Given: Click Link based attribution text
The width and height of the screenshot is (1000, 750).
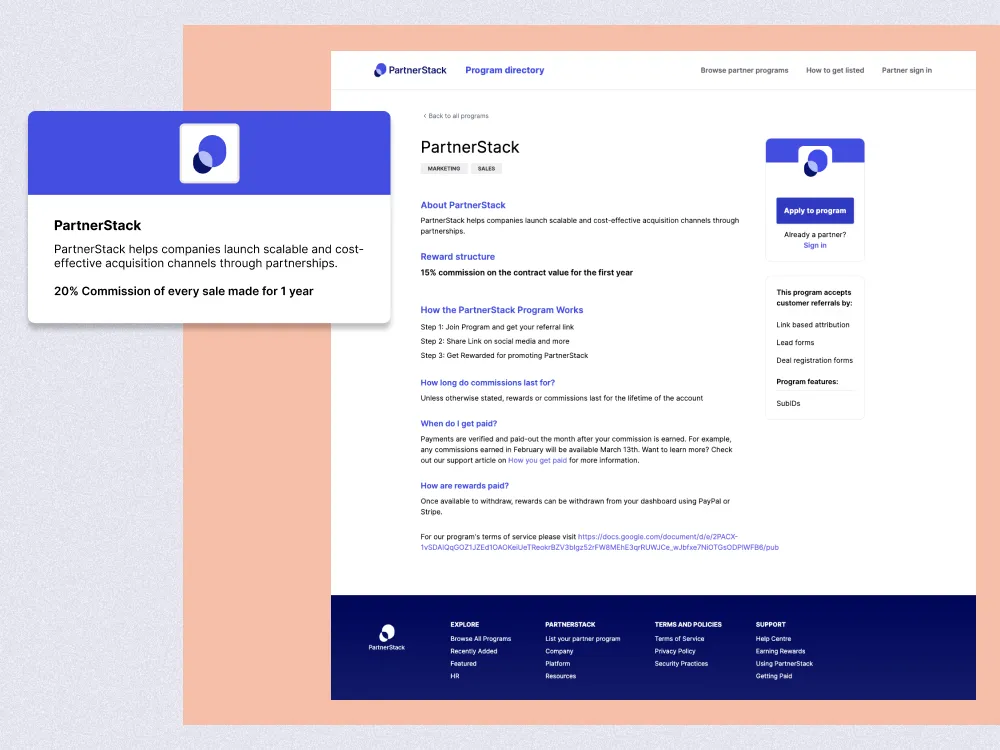Looking at the screenshot, I should coord(812,325).
